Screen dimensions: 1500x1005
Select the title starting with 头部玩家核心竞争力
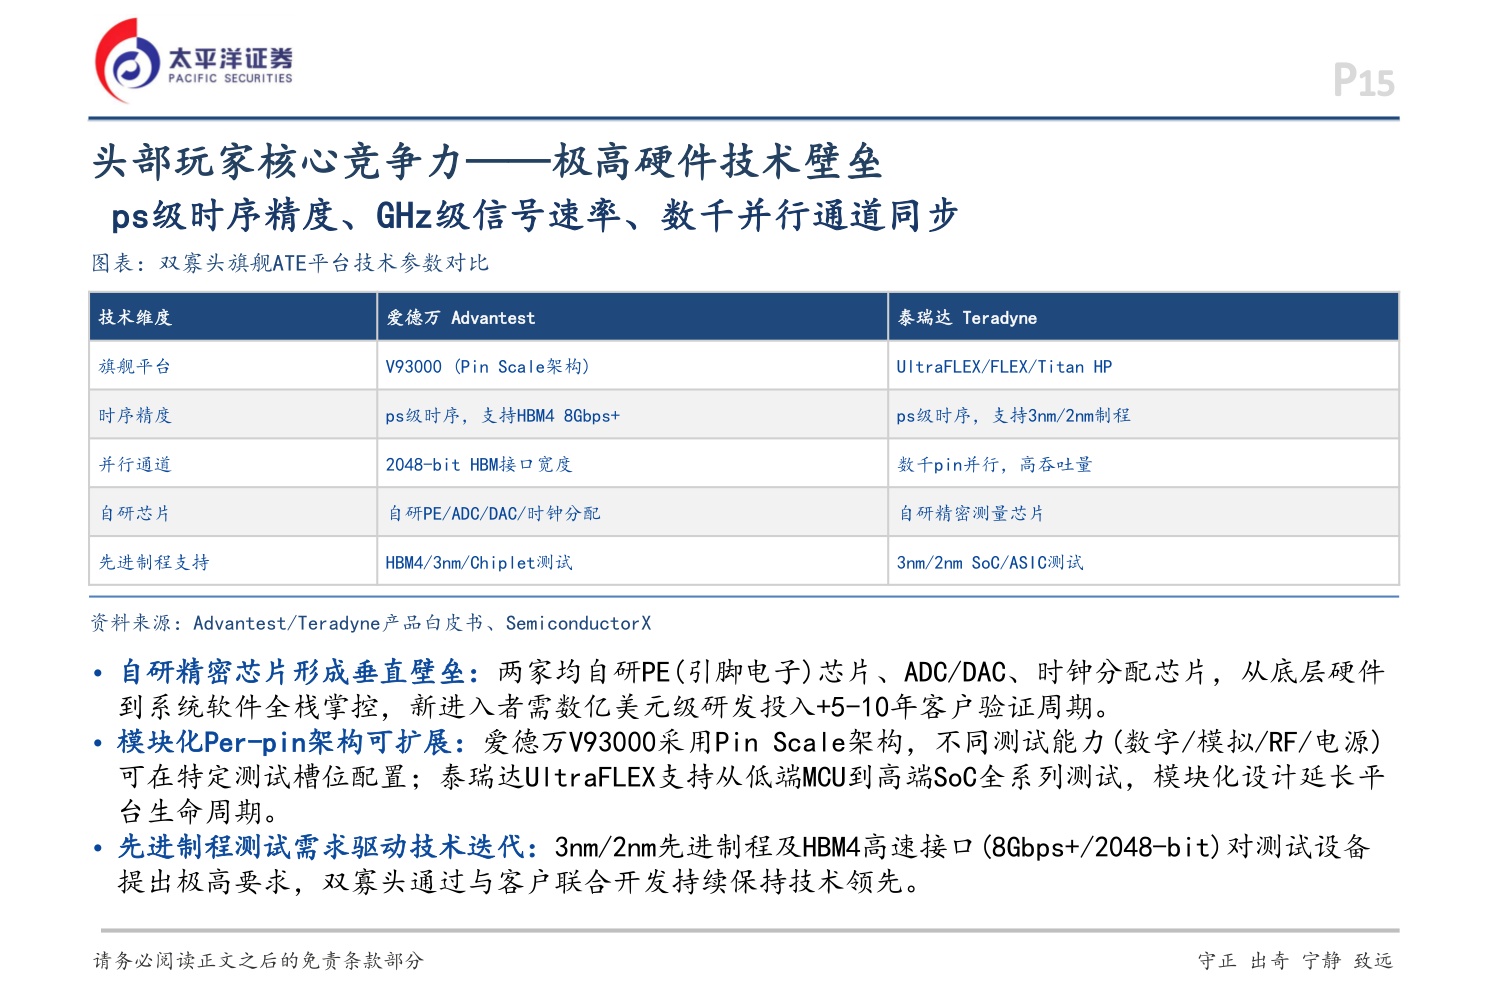tap(487, 161)
